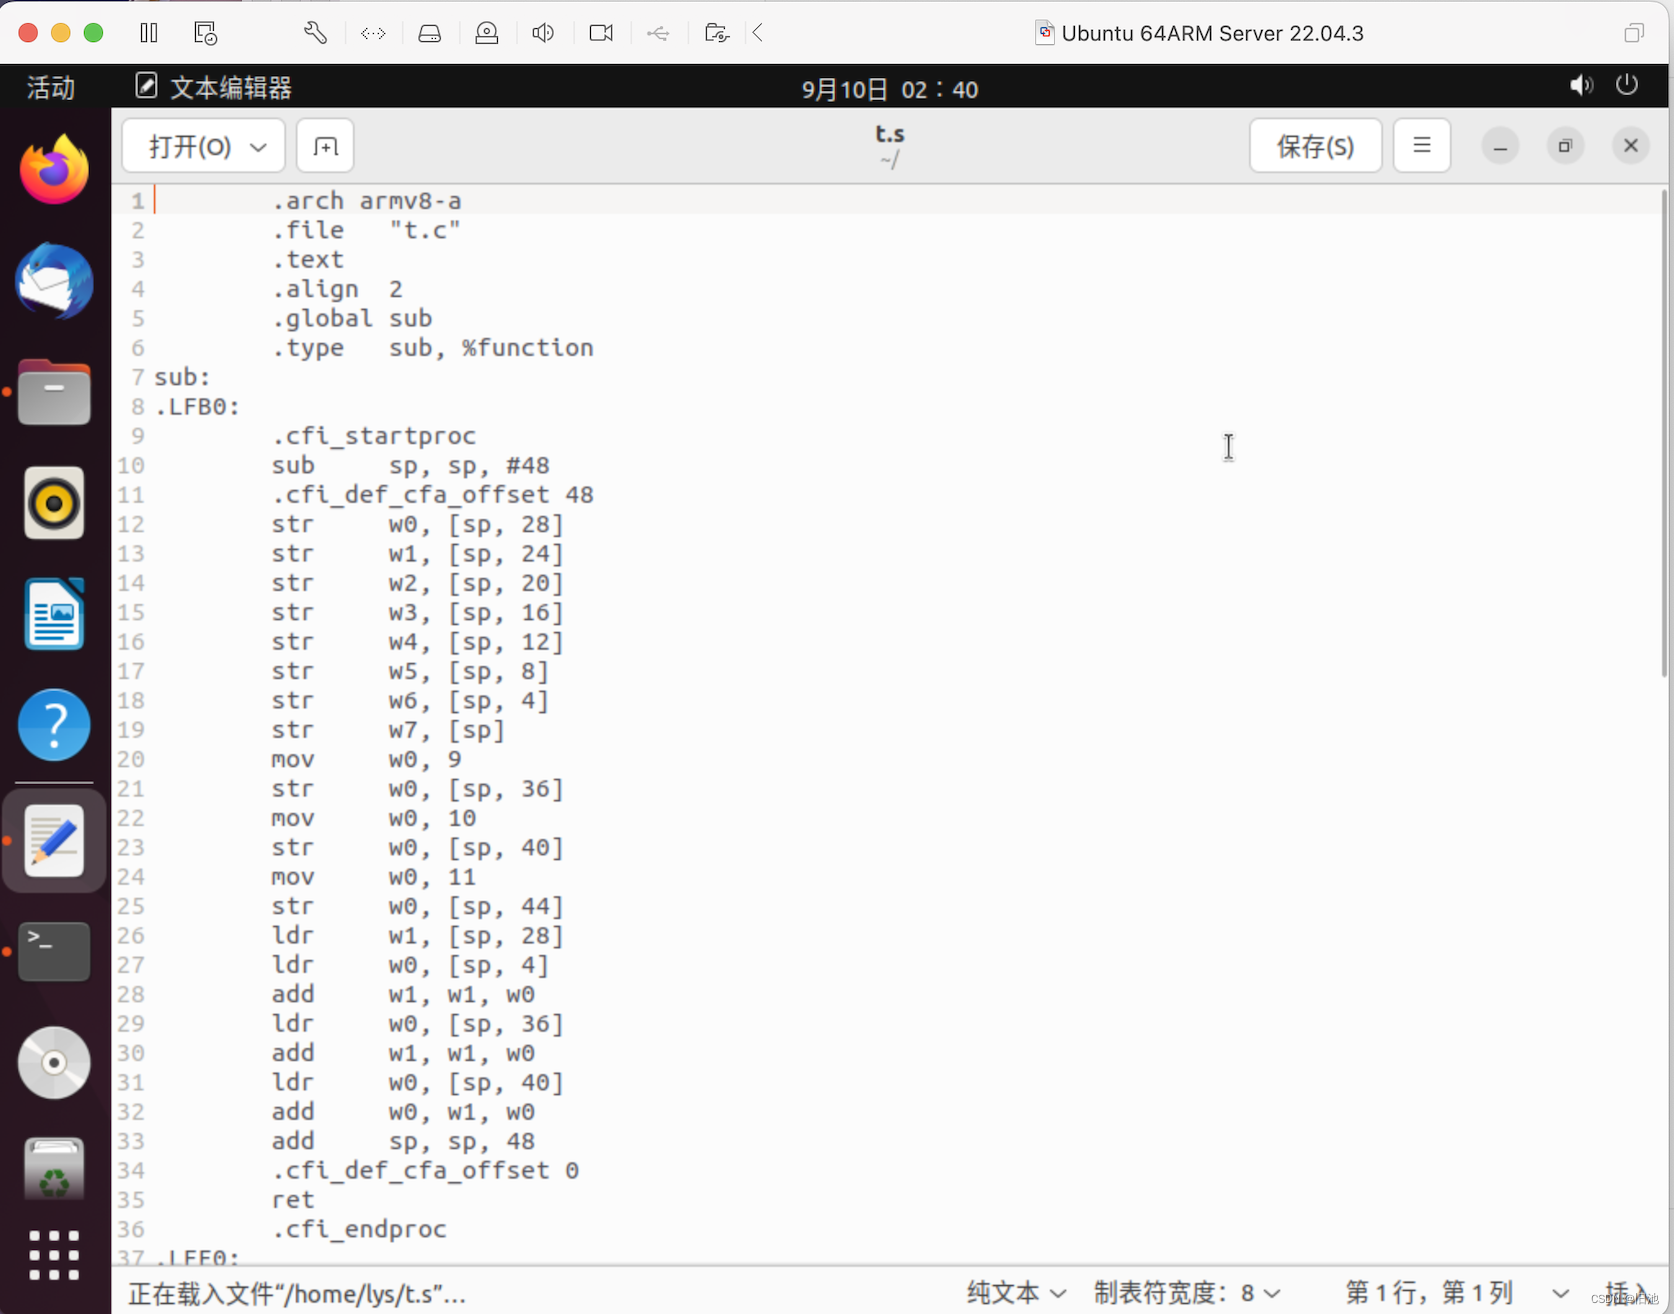Open VM settings wrench icon
This screenshot has width=1674, height=1314.
click(x=316, y=33)
